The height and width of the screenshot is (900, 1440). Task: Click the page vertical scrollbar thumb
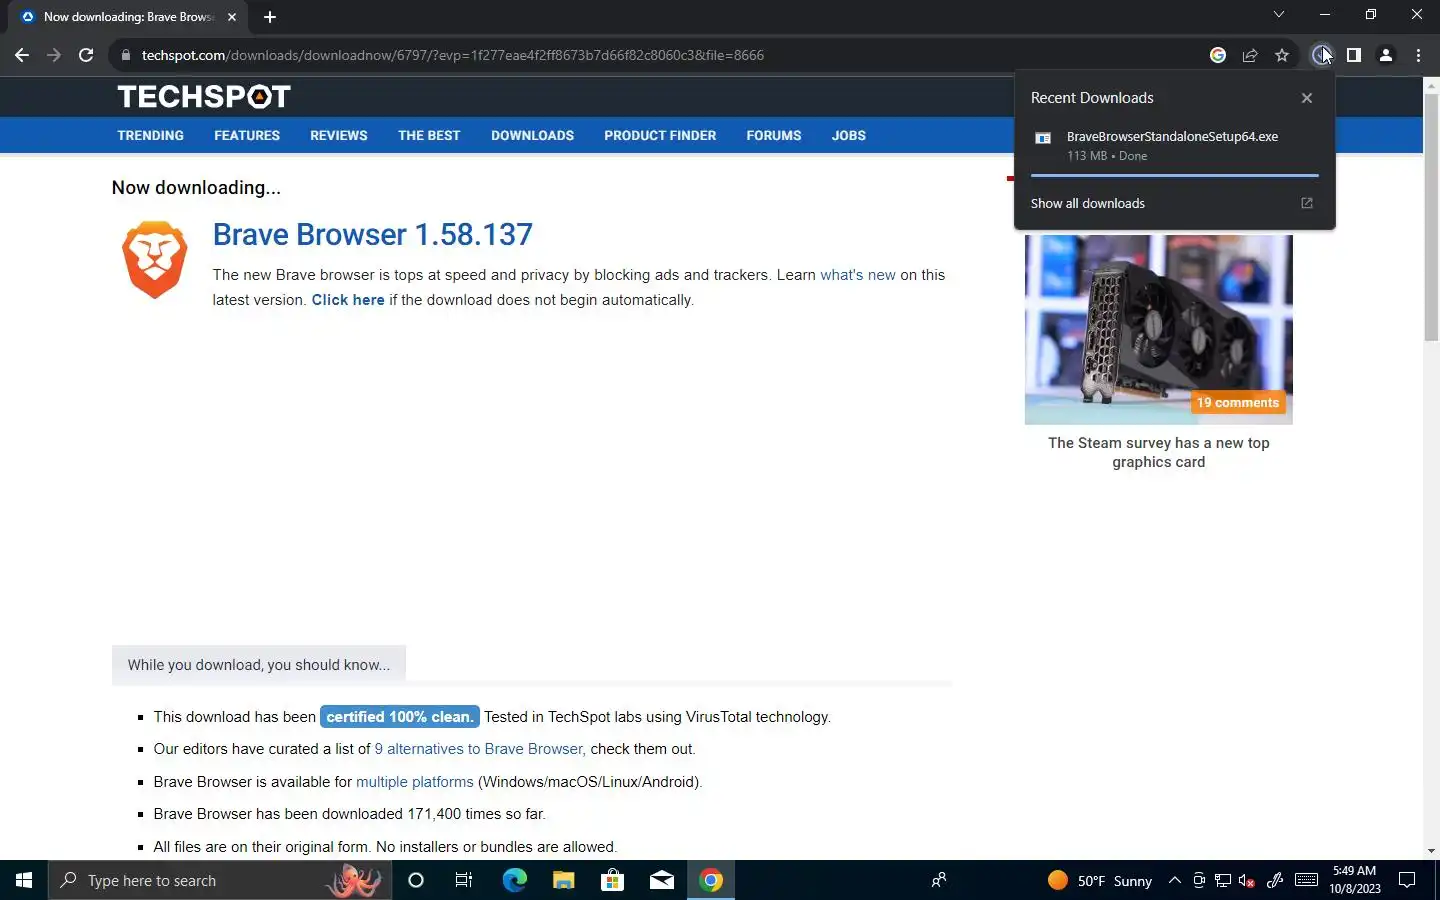(1431, 217)
